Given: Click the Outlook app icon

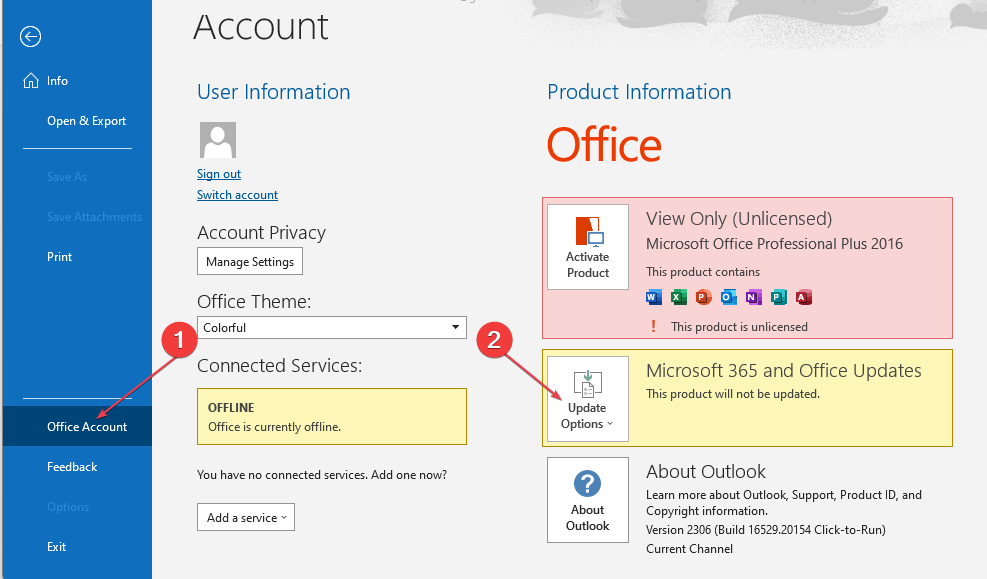Looking at the screenshot, I should (729, 297).
